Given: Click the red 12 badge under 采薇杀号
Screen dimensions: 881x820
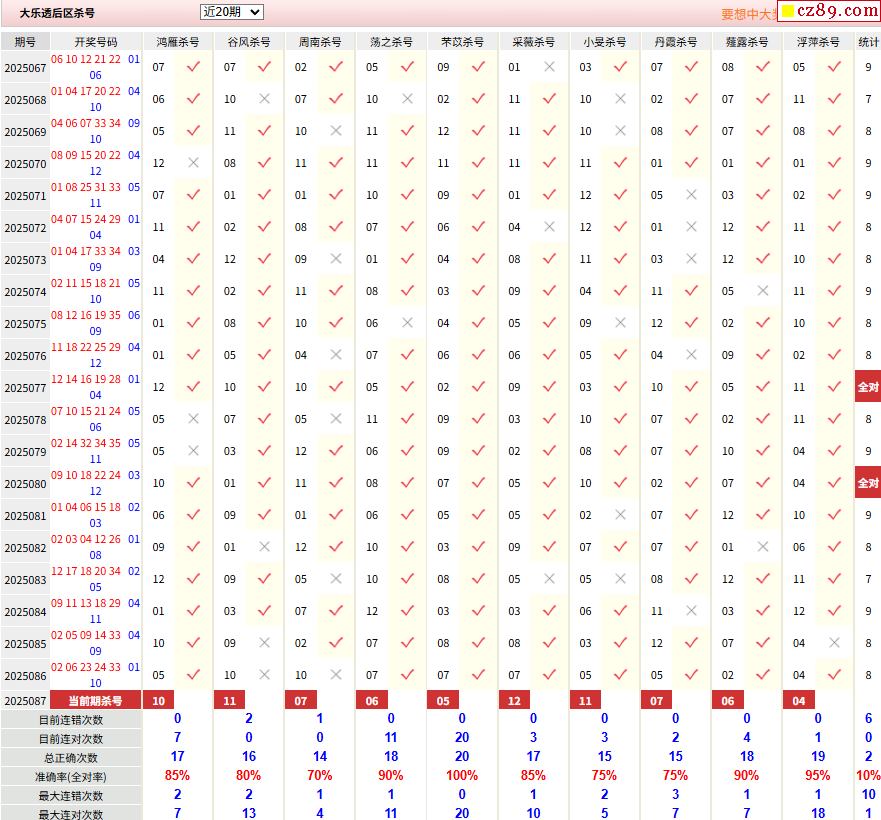Looking at the screenshot, I should pos(514,701).
